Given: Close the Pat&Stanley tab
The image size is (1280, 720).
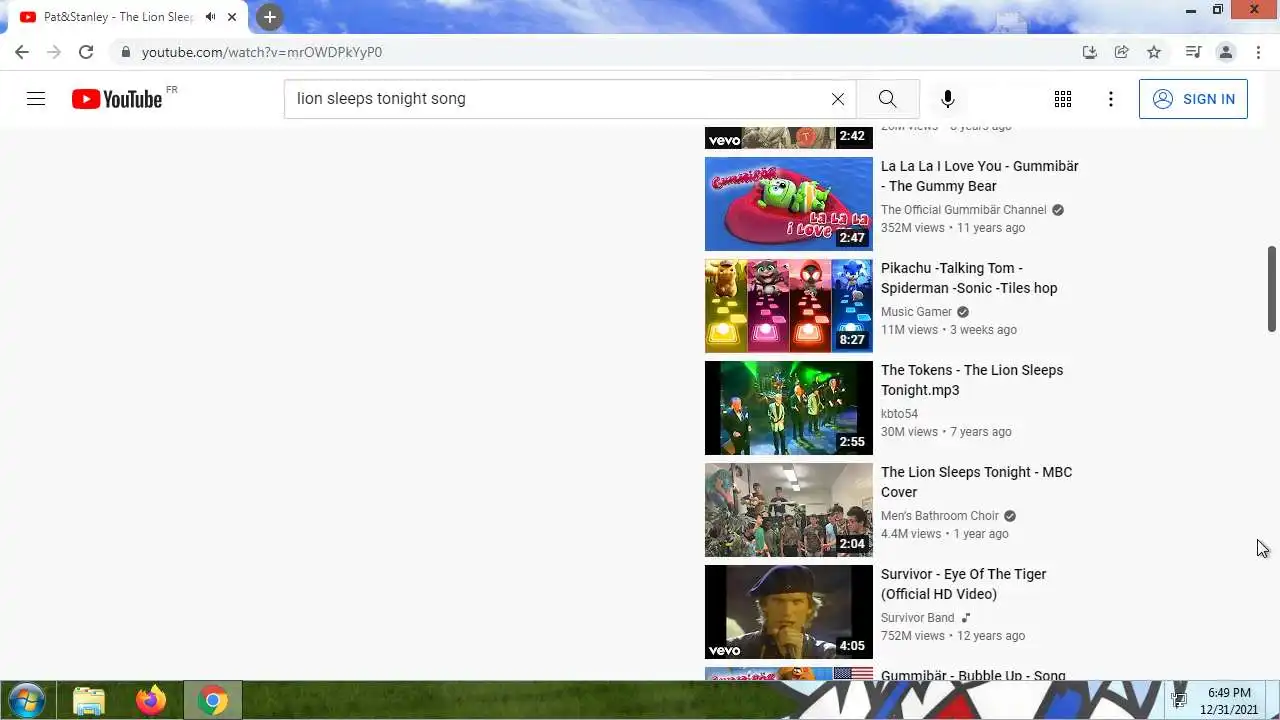Looking at the screenshot, I should [233, 17].
